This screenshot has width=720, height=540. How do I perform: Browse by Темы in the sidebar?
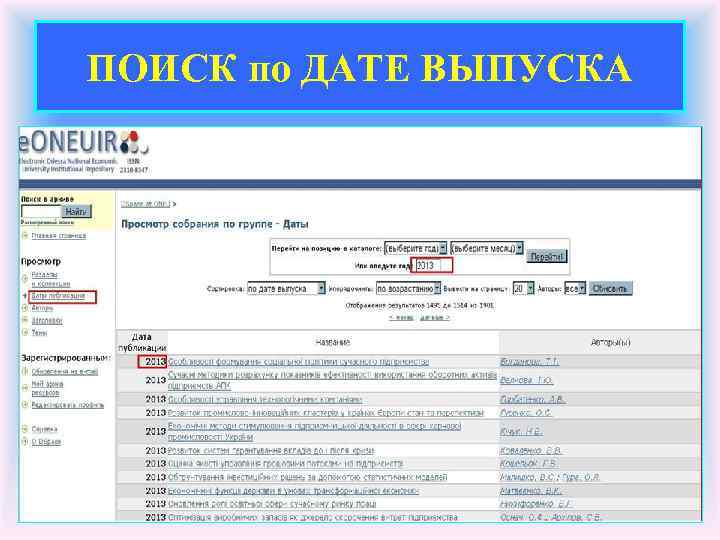[39, 332]
